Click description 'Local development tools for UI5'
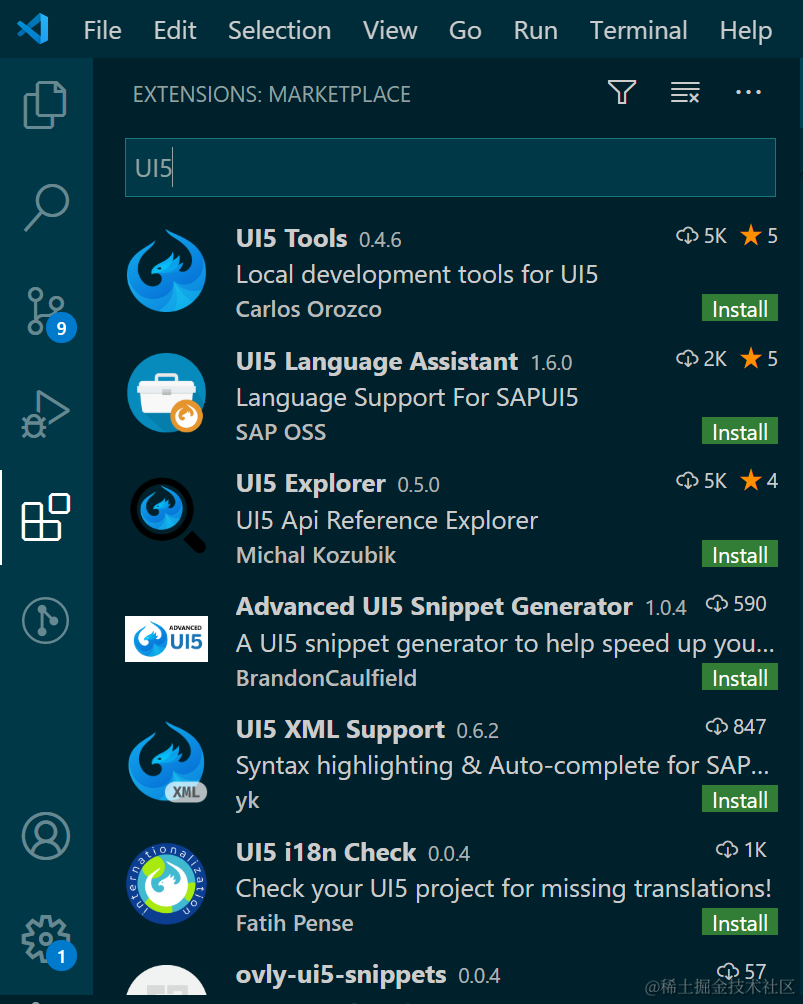The width and height of the screenshot is (803, 1004). click(417, 275)
